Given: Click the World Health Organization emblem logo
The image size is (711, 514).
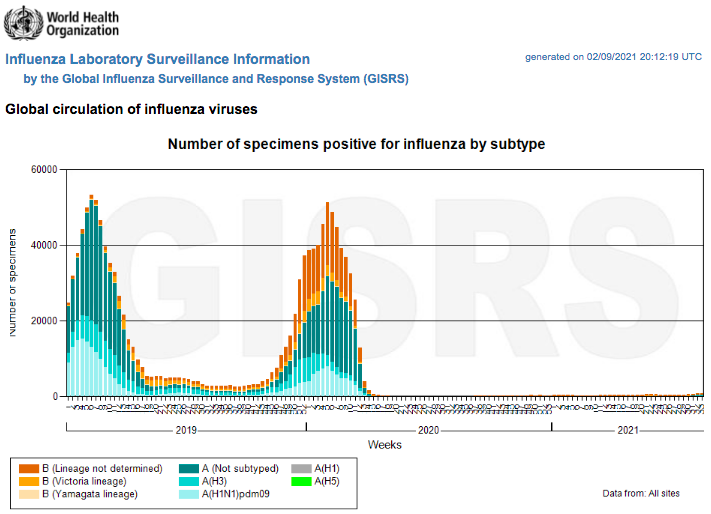Looking at the screenshot, I should (22, 23).
